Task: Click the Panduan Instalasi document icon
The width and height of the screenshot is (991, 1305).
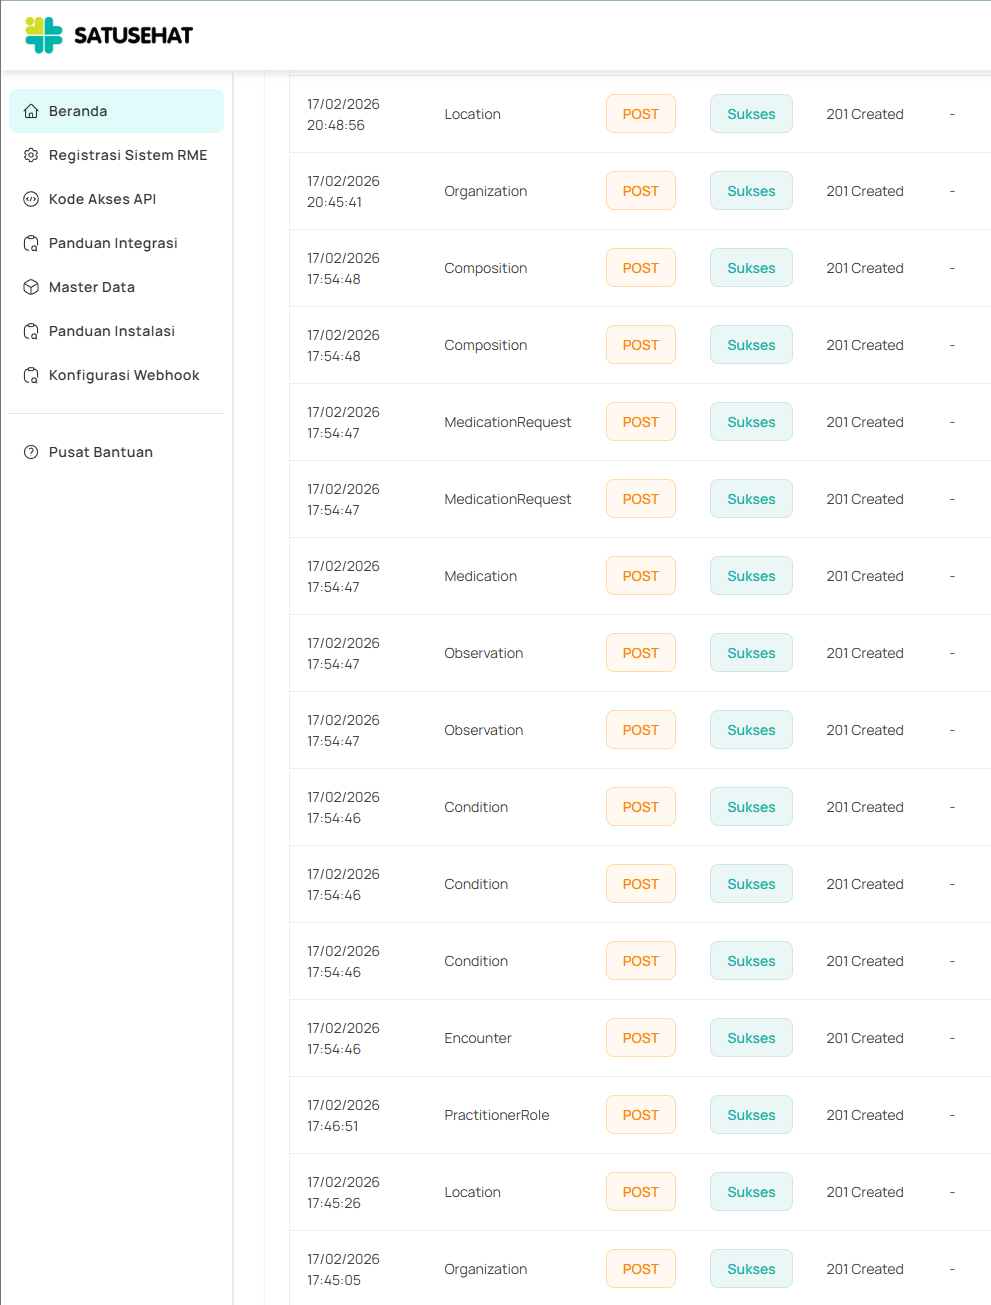Action: point(31,331)
